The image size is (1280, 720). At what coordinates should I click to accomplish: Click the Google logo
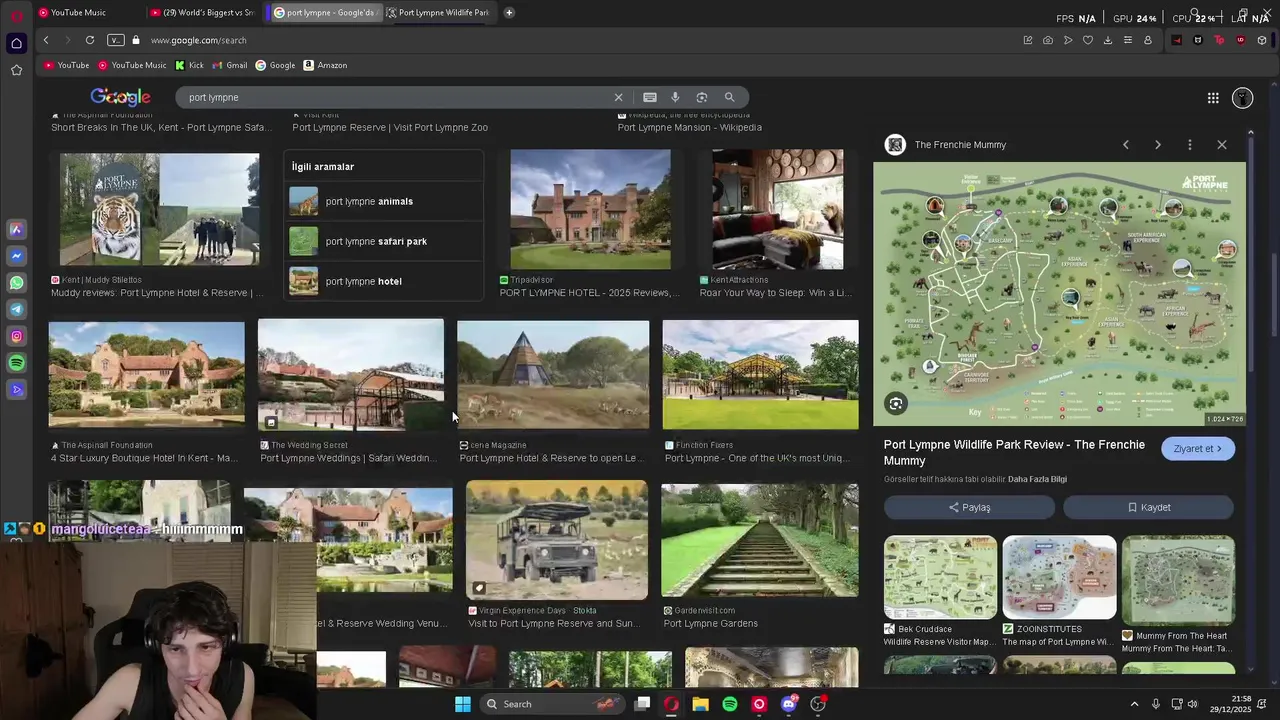(120, 97)
